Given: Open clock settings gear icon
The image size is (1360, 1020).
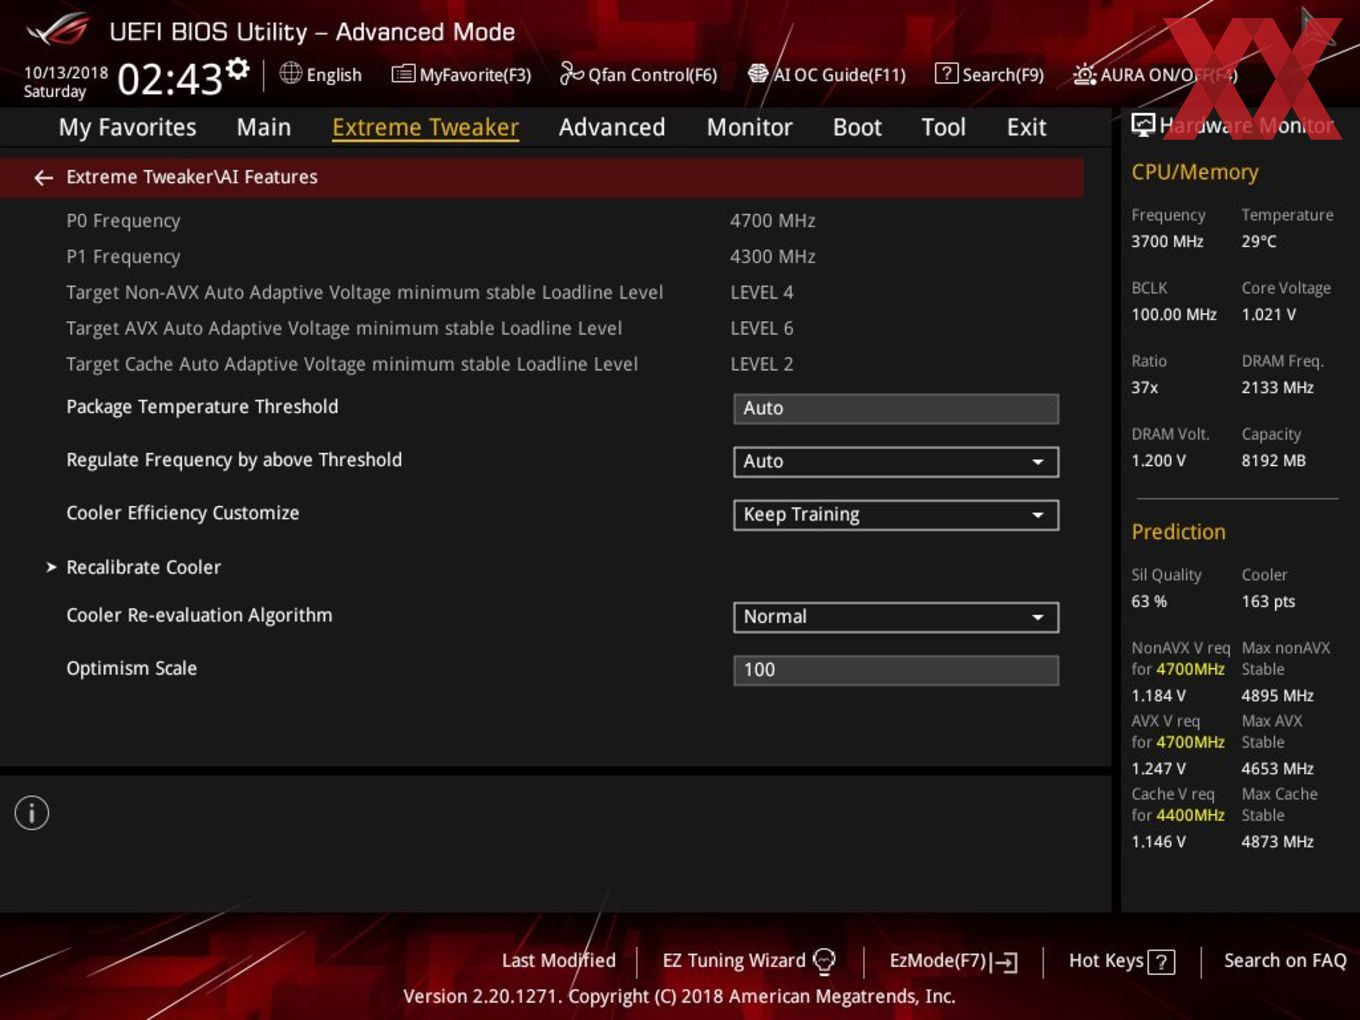Looking at the screenshot, I should (237, 69).
